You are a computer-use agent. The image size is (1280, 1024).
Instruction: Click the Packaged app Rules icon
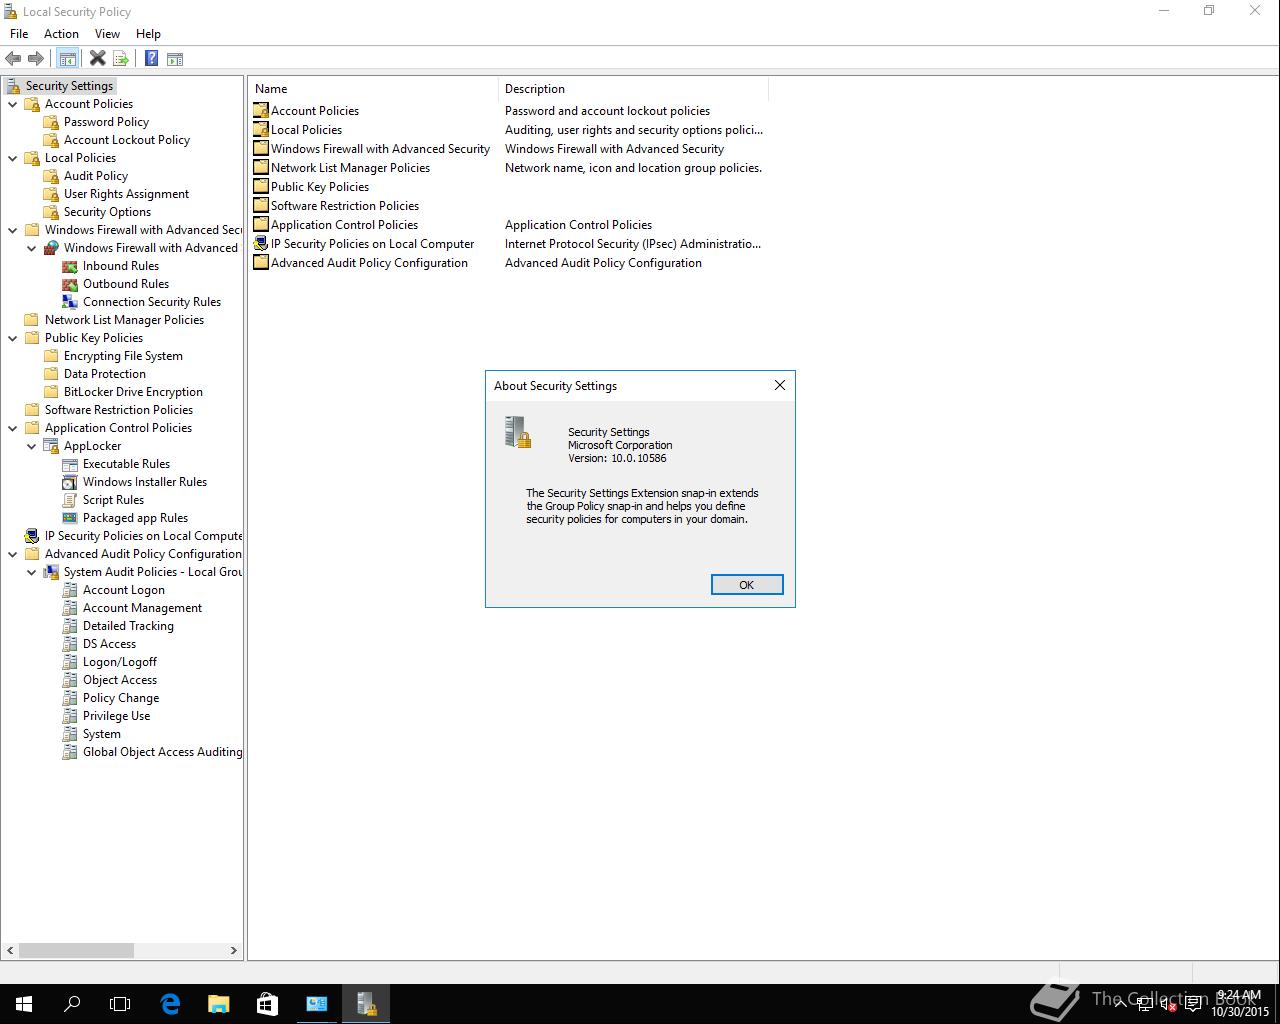pos(70,518)
